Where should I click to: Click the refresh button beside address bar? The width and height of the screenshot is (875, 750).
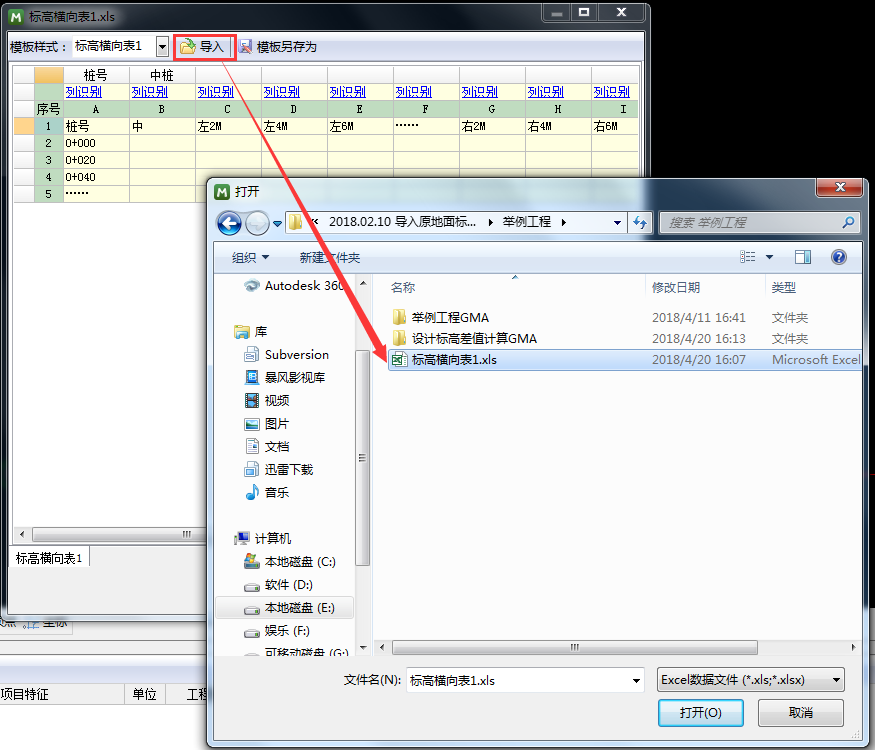pyautogui.click(x=641, y=222)
